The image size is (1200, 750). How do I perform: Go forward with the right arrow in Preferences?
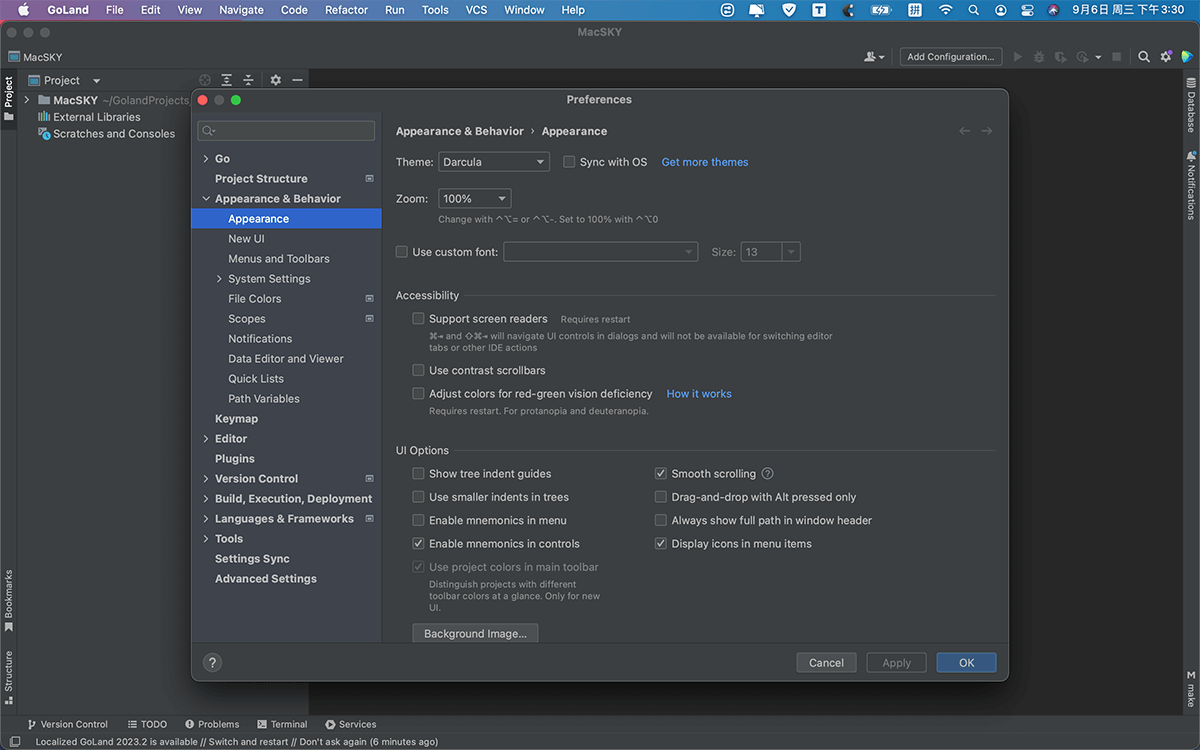click(x=986, y=131)
